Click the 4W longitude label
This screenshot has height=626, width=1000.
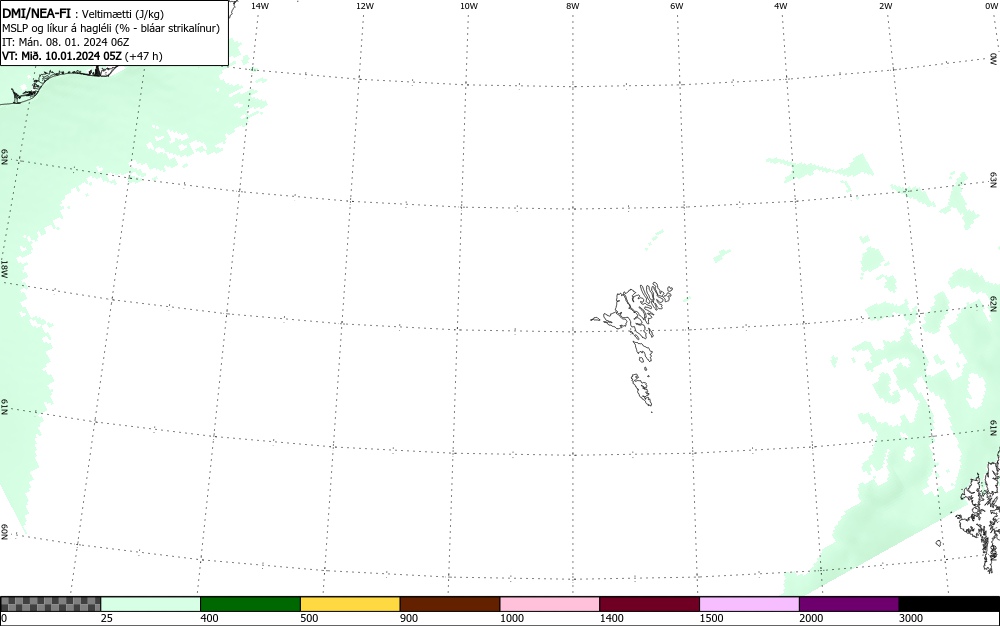[781, 6]
